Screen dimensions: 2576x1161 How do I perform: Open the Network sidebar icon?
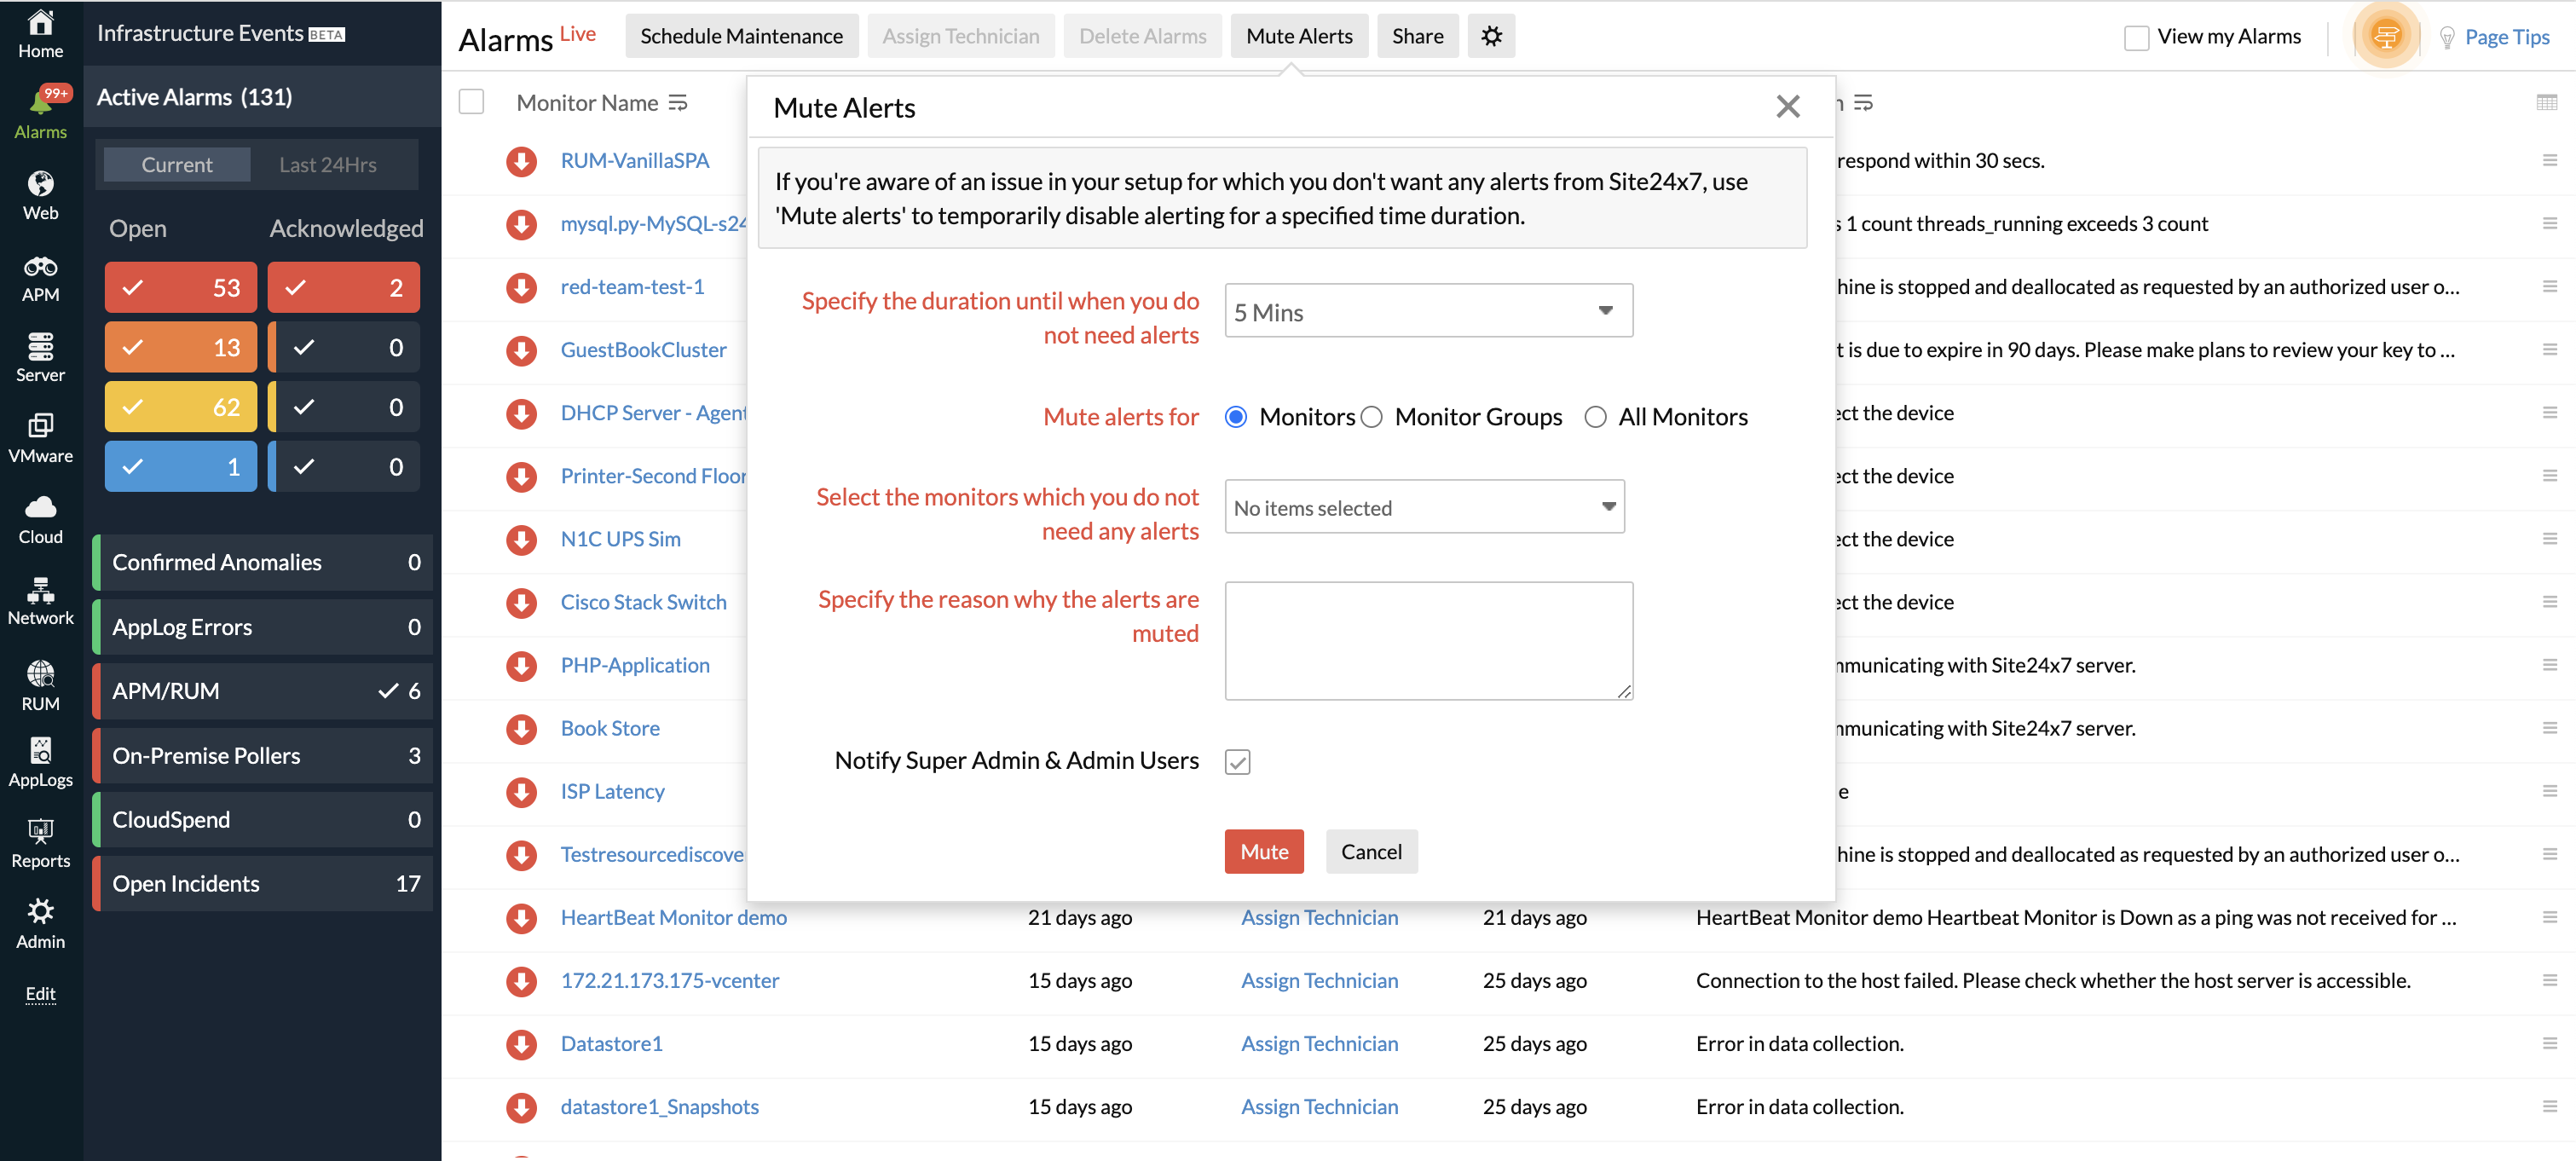click(x=40, y=591)
